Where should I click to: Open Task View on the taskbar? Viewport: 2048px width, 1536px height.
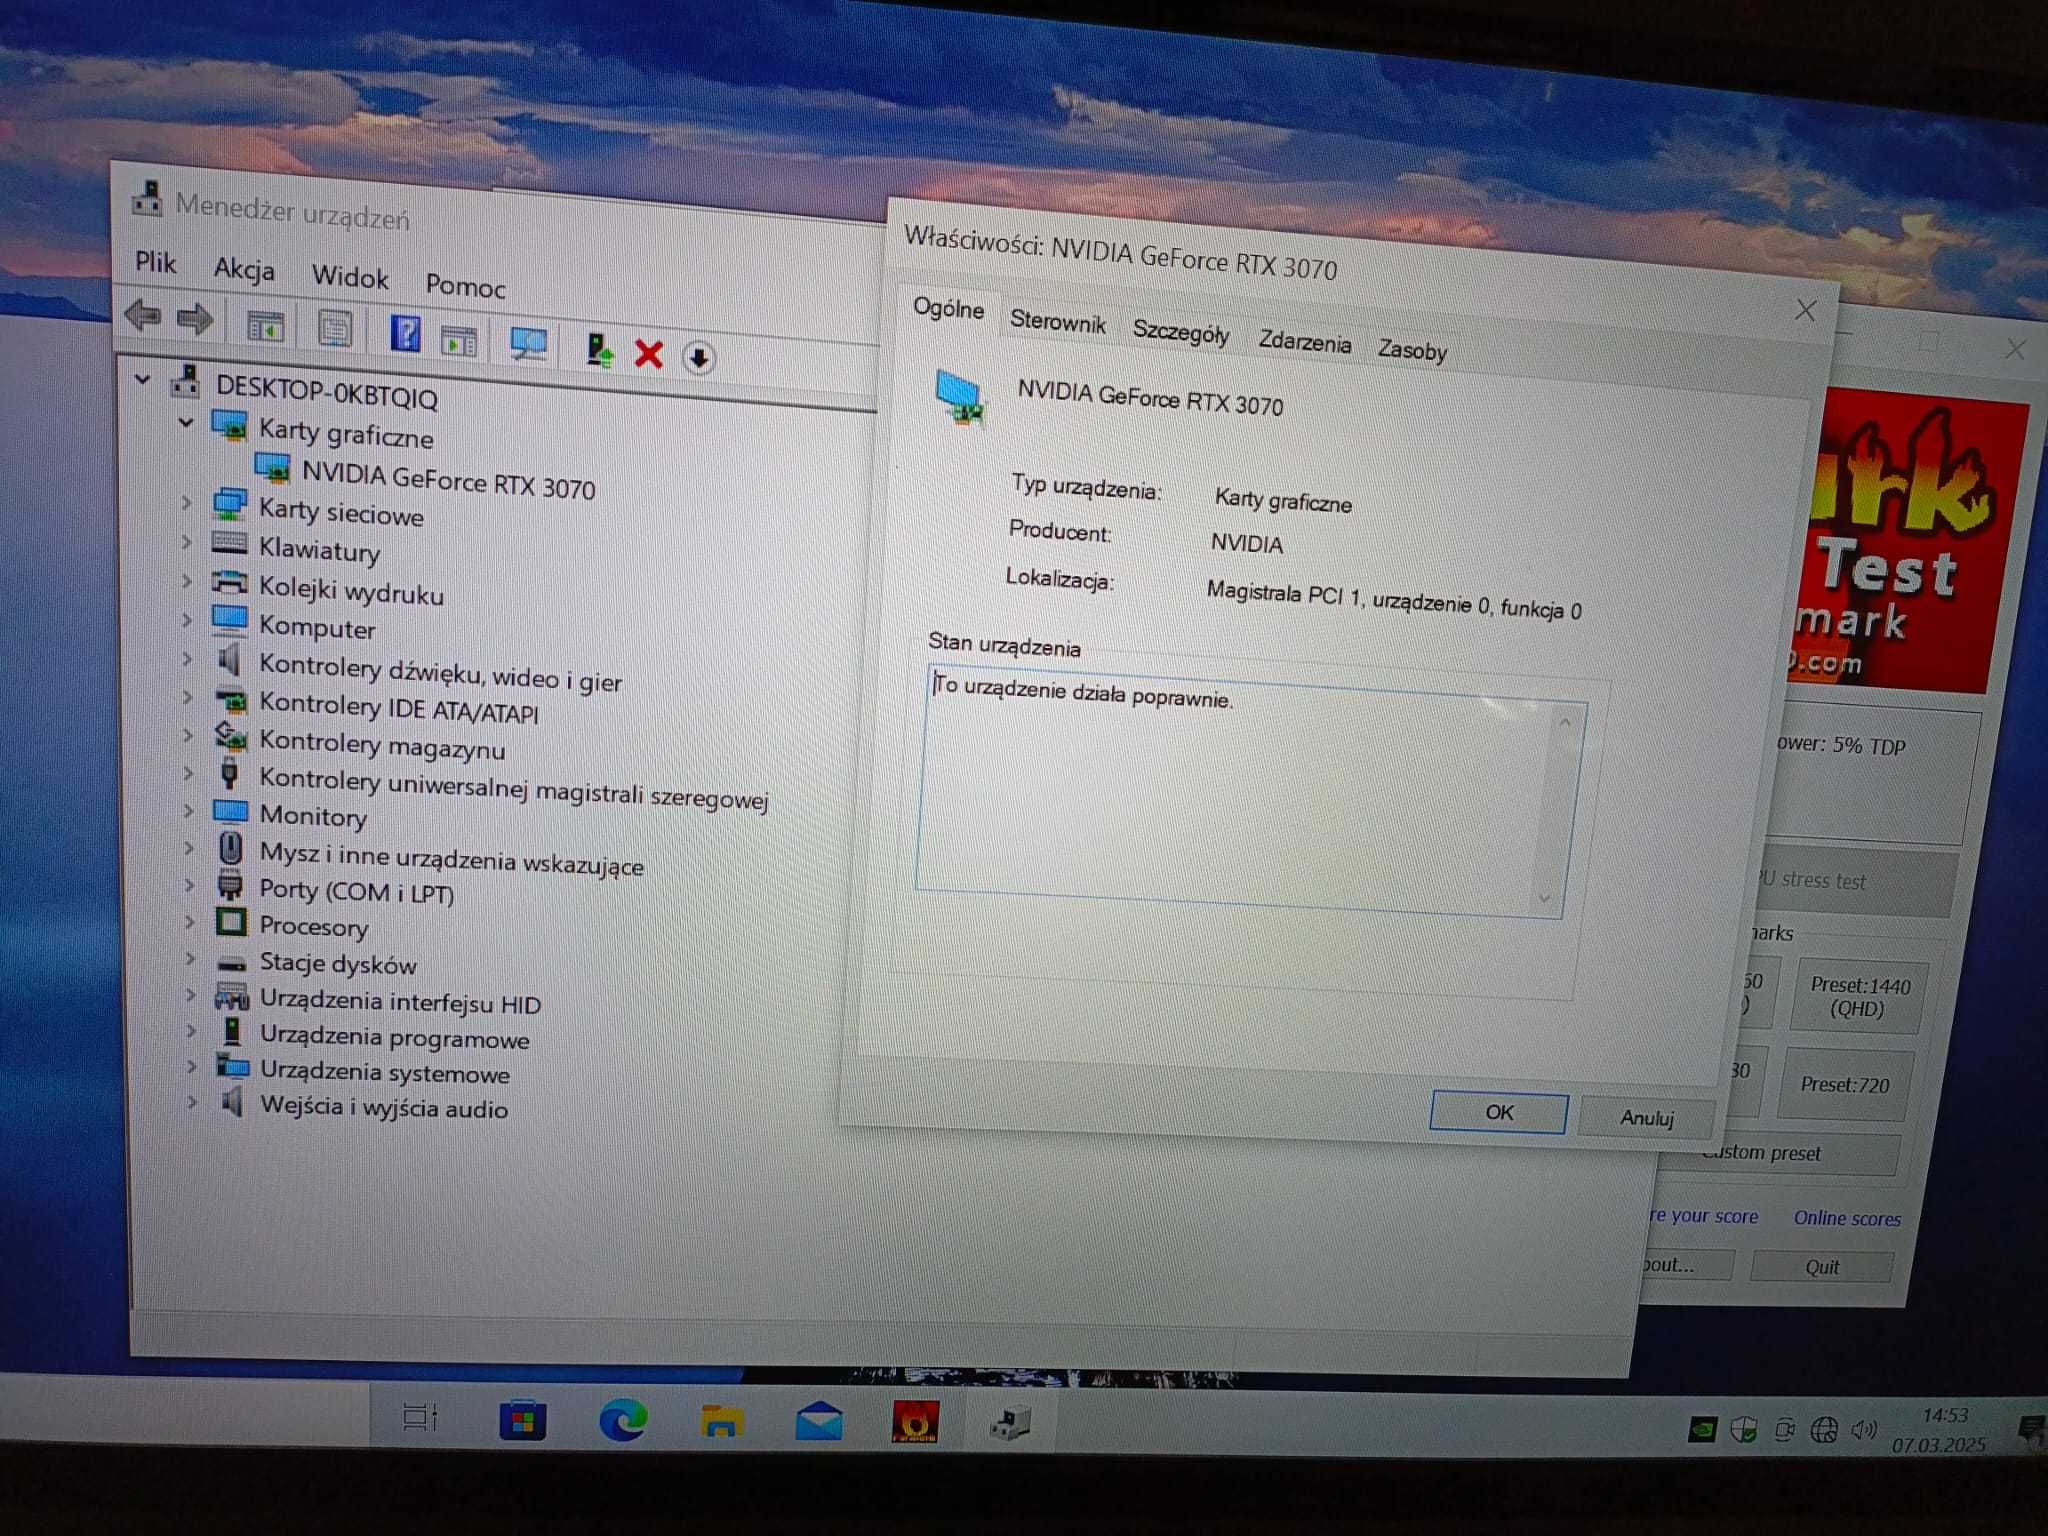pos(420,1417)
